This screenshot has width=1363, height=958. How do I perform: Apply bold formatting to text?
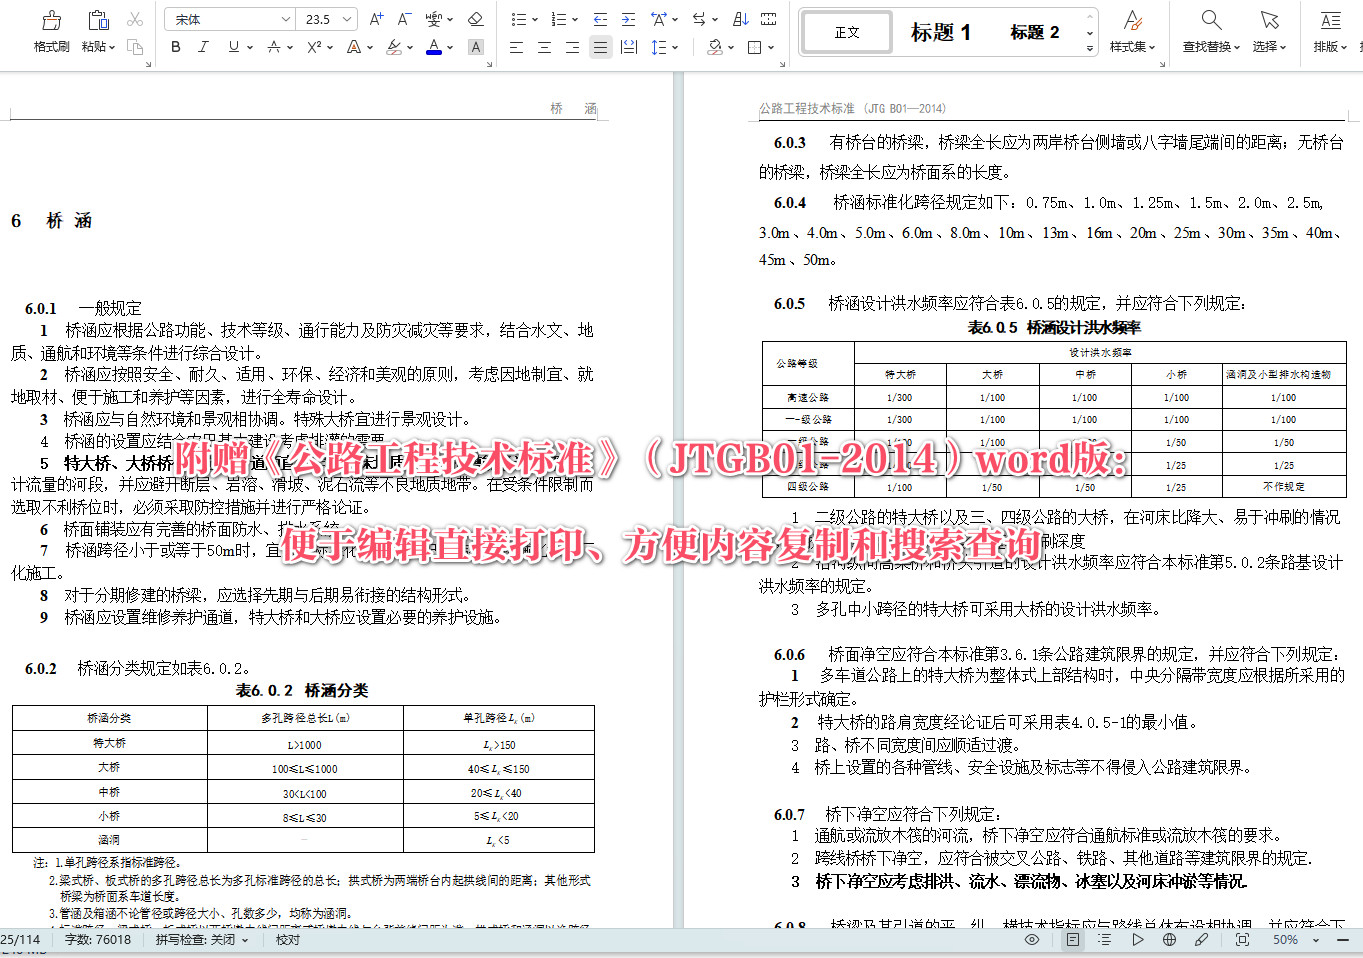coord(176,47)
